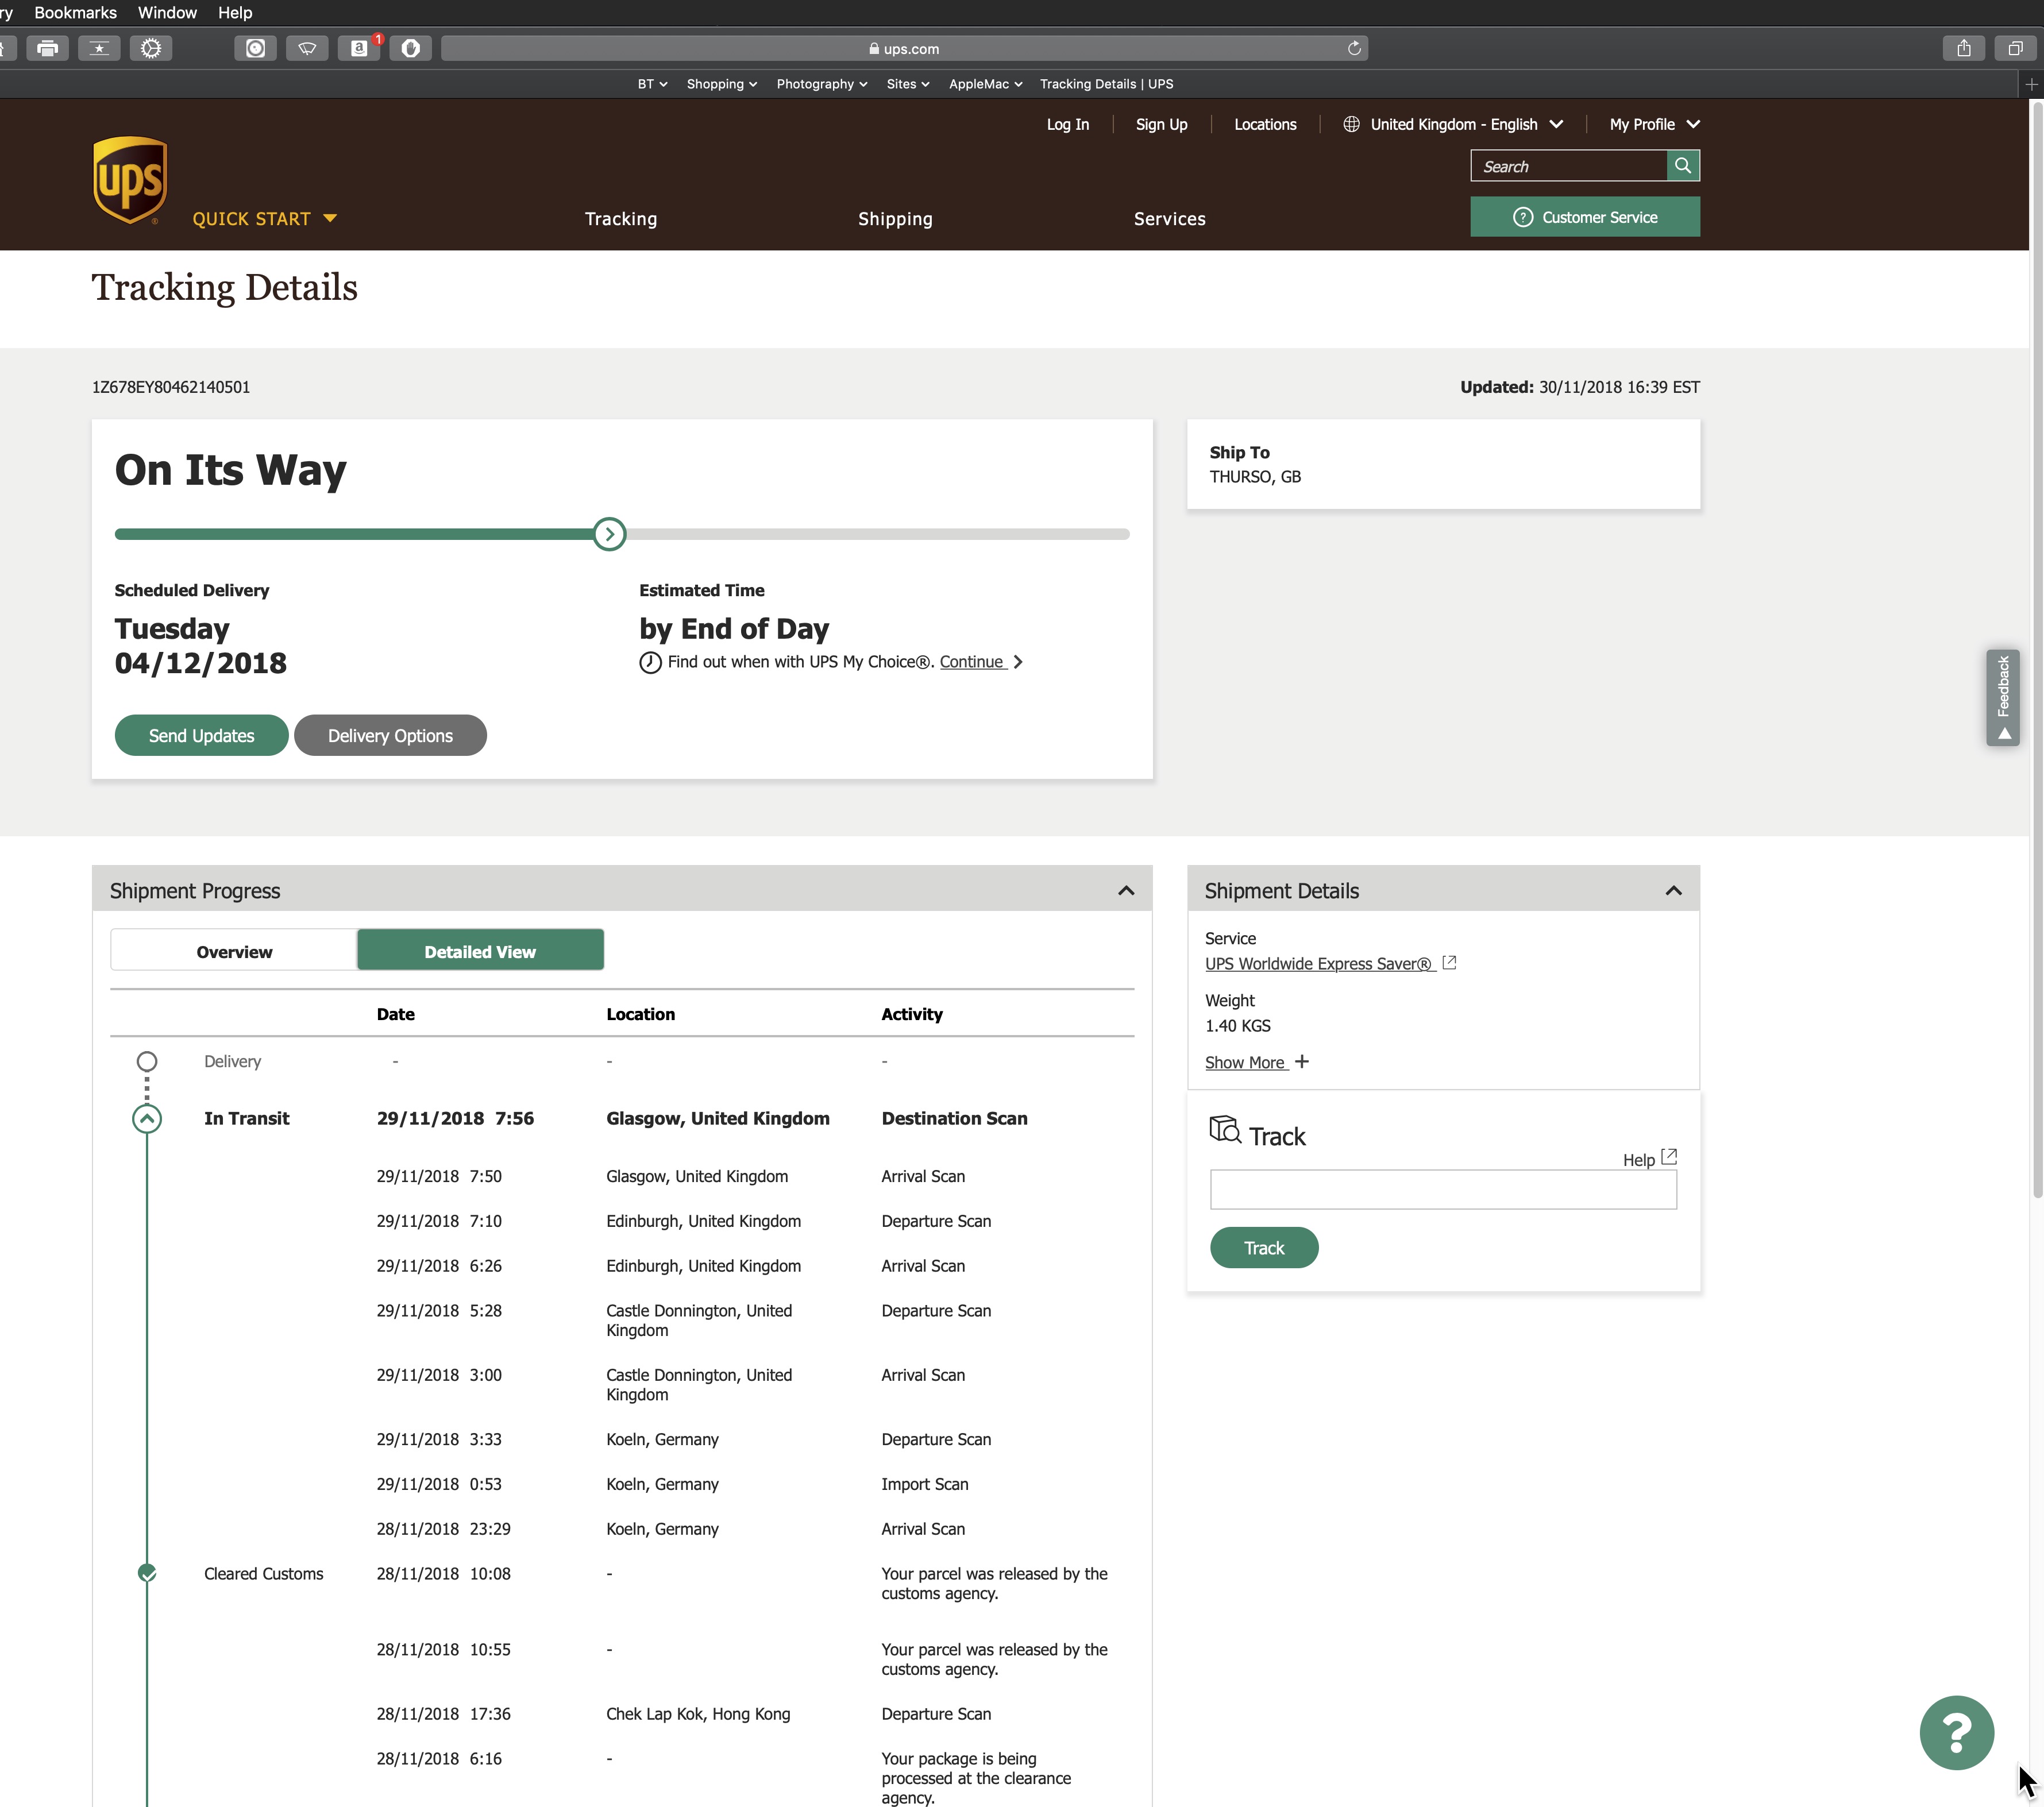Open the Tracking nav menu
The height and width of the screenshot is (1807, 2044).
(x=621, y=219)
